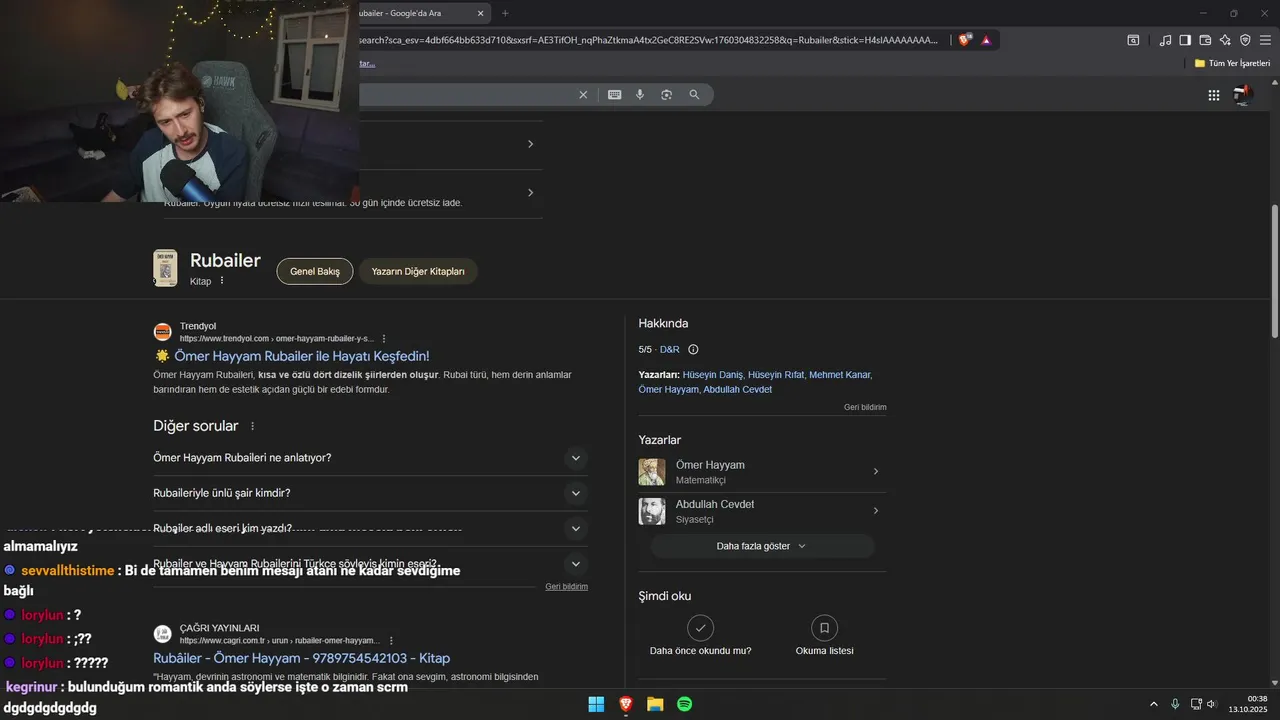
Task: Click Abdullah Cevdet portrait thumbnail
Action: [652, 511]
